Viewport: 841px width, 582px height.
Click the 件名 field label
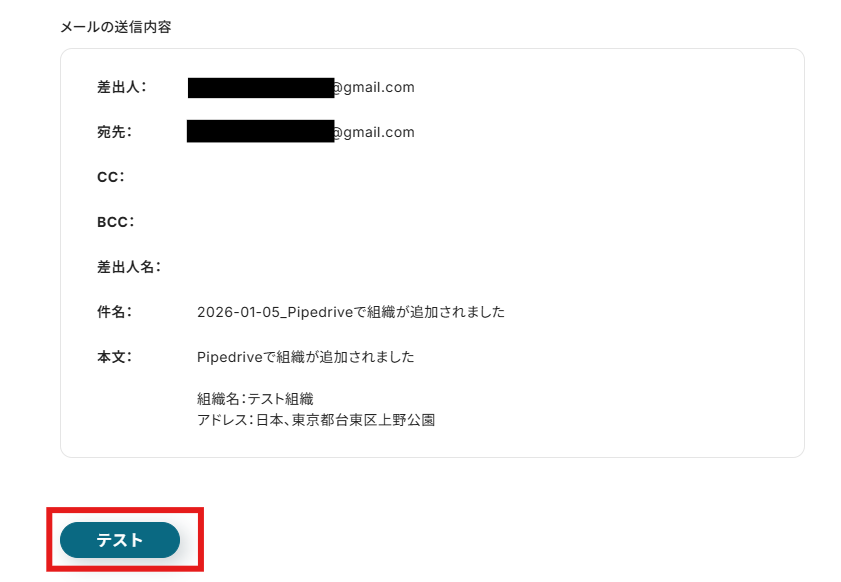click(114, 312)
